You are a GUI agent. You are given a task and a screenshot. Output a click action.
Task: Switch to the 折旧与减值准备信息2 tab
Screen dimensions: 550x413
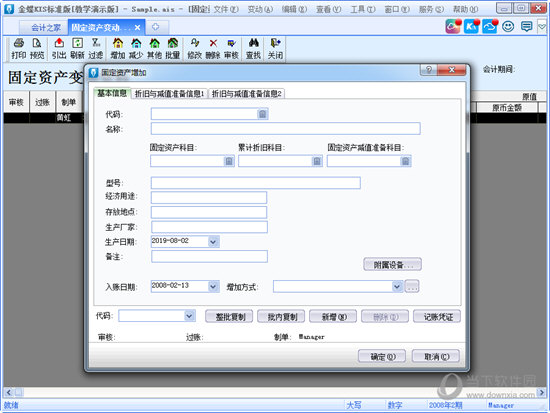pos(247,94)
